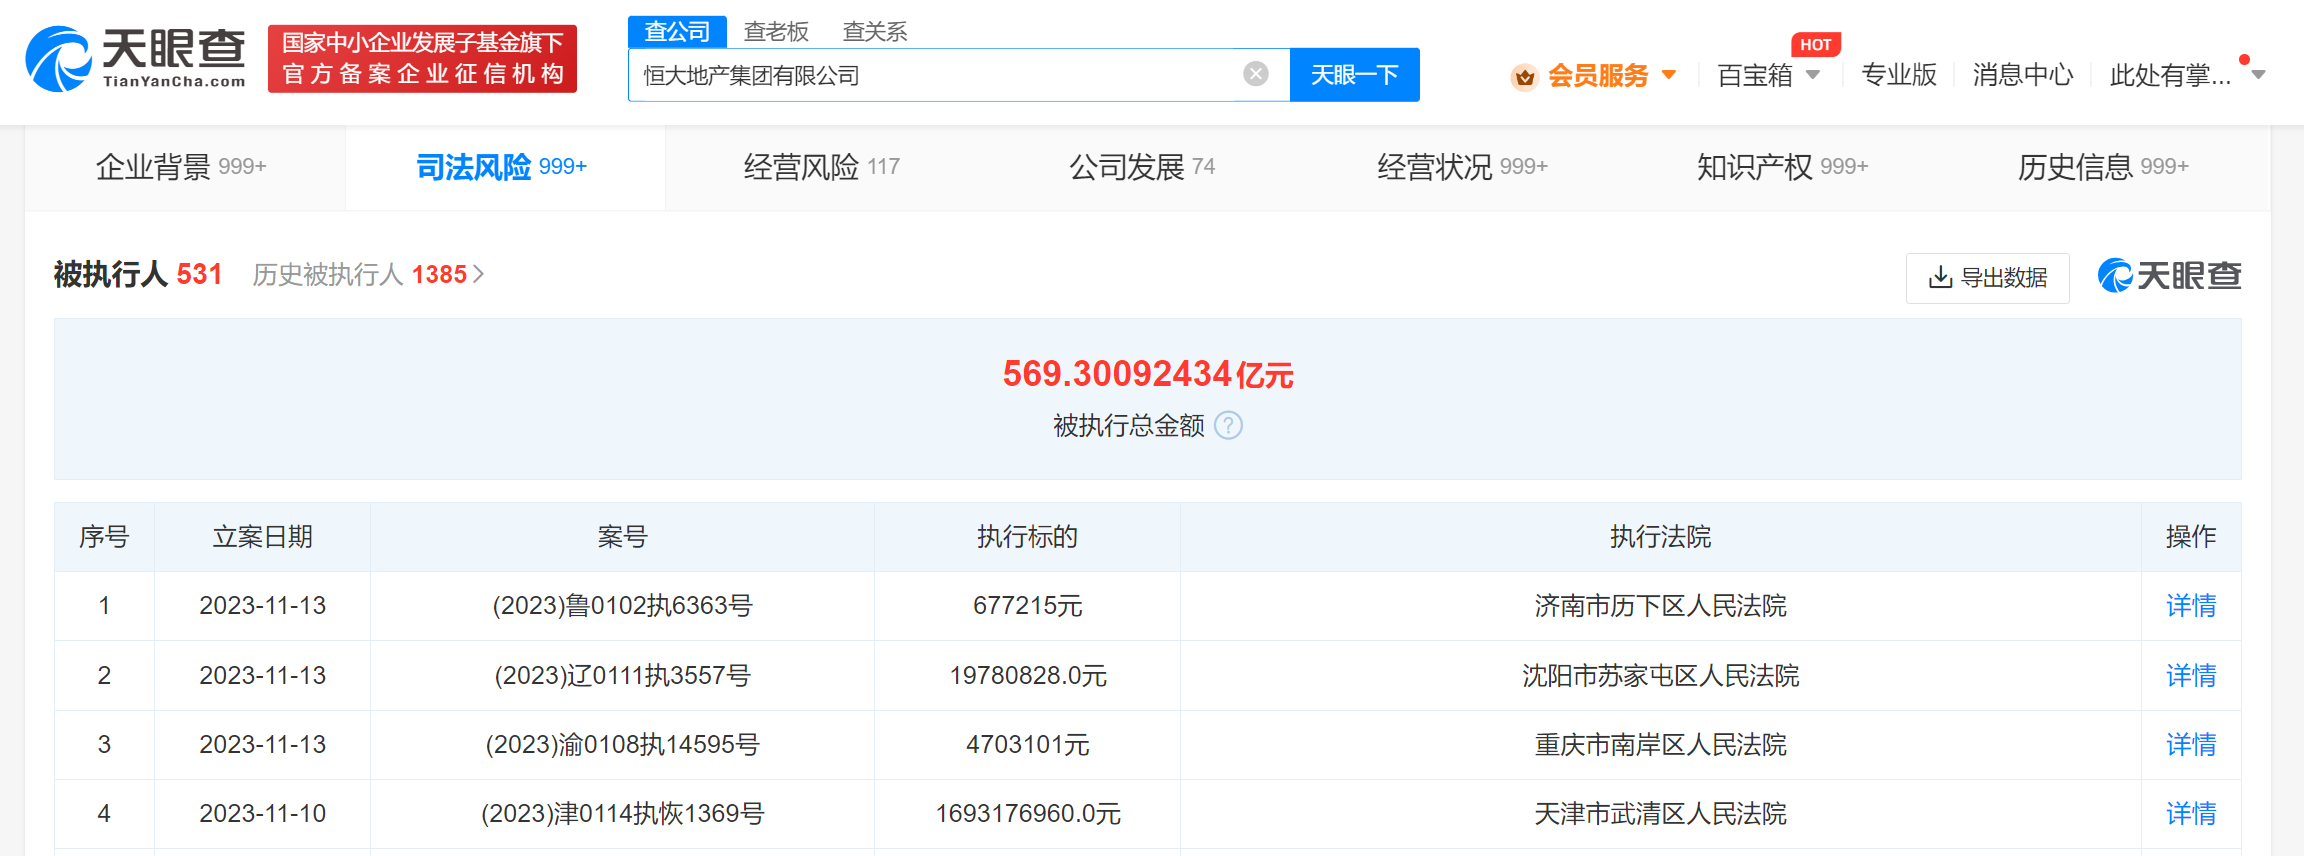Open 专业版 link
Image resolution: width=2304 pixels, height=856 pixels.
click(1898, 75)
